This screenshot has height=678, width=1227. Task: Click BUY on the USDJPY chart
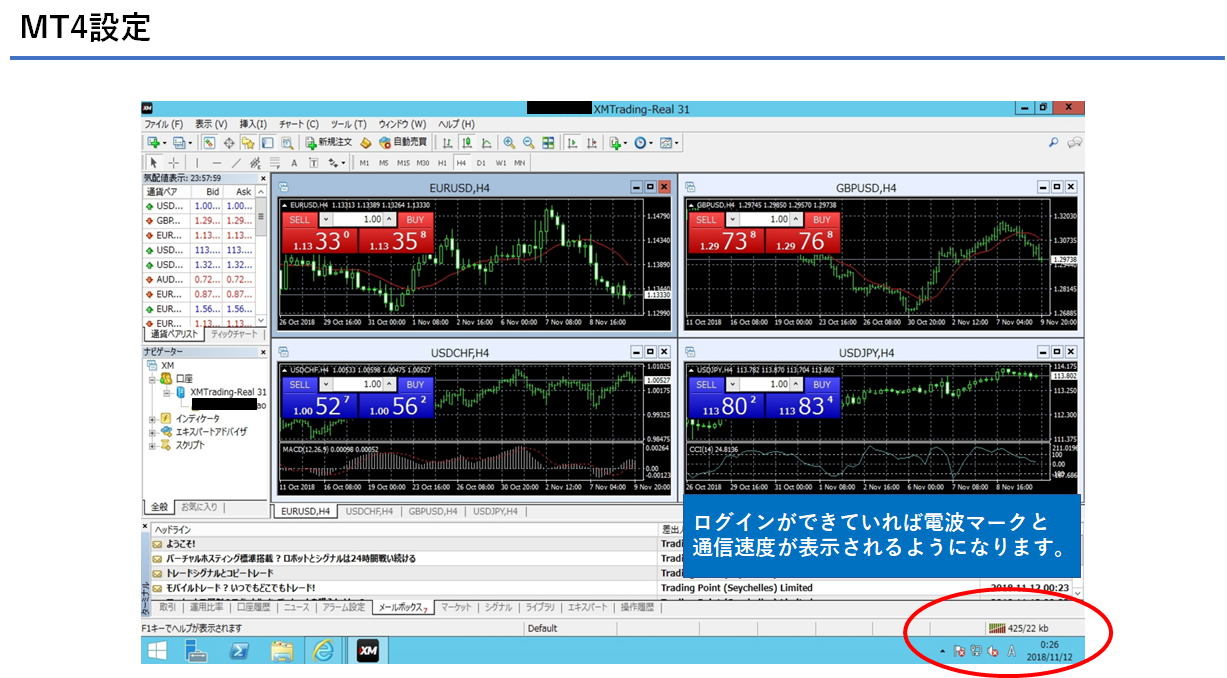(822, 384)
